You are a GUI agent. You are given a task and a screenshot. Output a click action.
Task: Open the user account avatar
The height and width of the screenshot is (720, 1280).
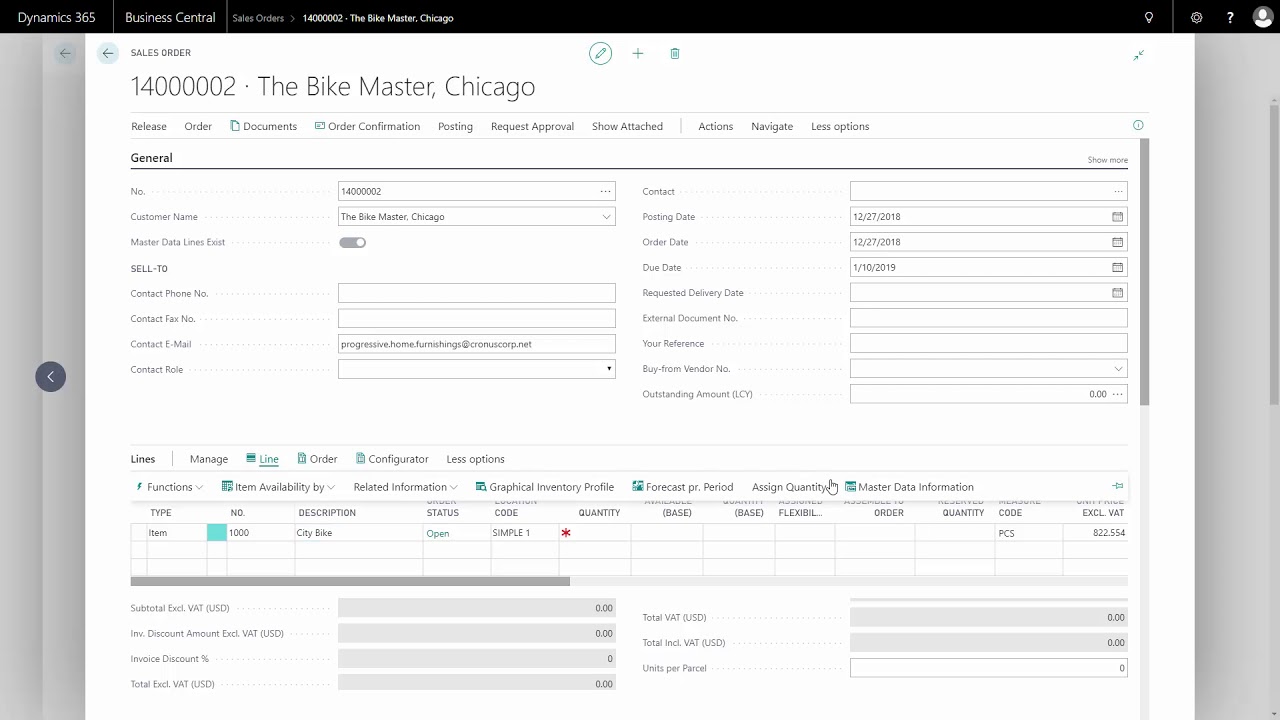pyautogui.click(x=1262, y=17)
